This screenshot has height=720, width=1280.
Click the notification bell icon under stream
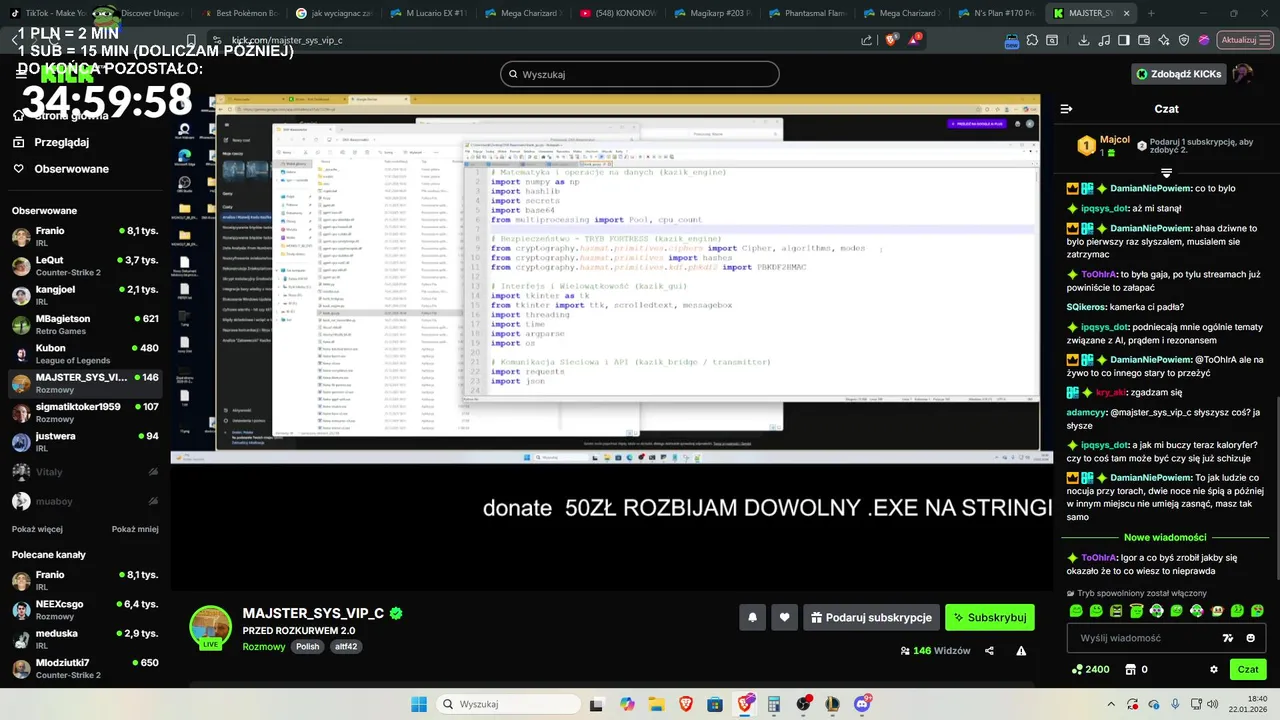pyautogui.click(x=753, y=618)
